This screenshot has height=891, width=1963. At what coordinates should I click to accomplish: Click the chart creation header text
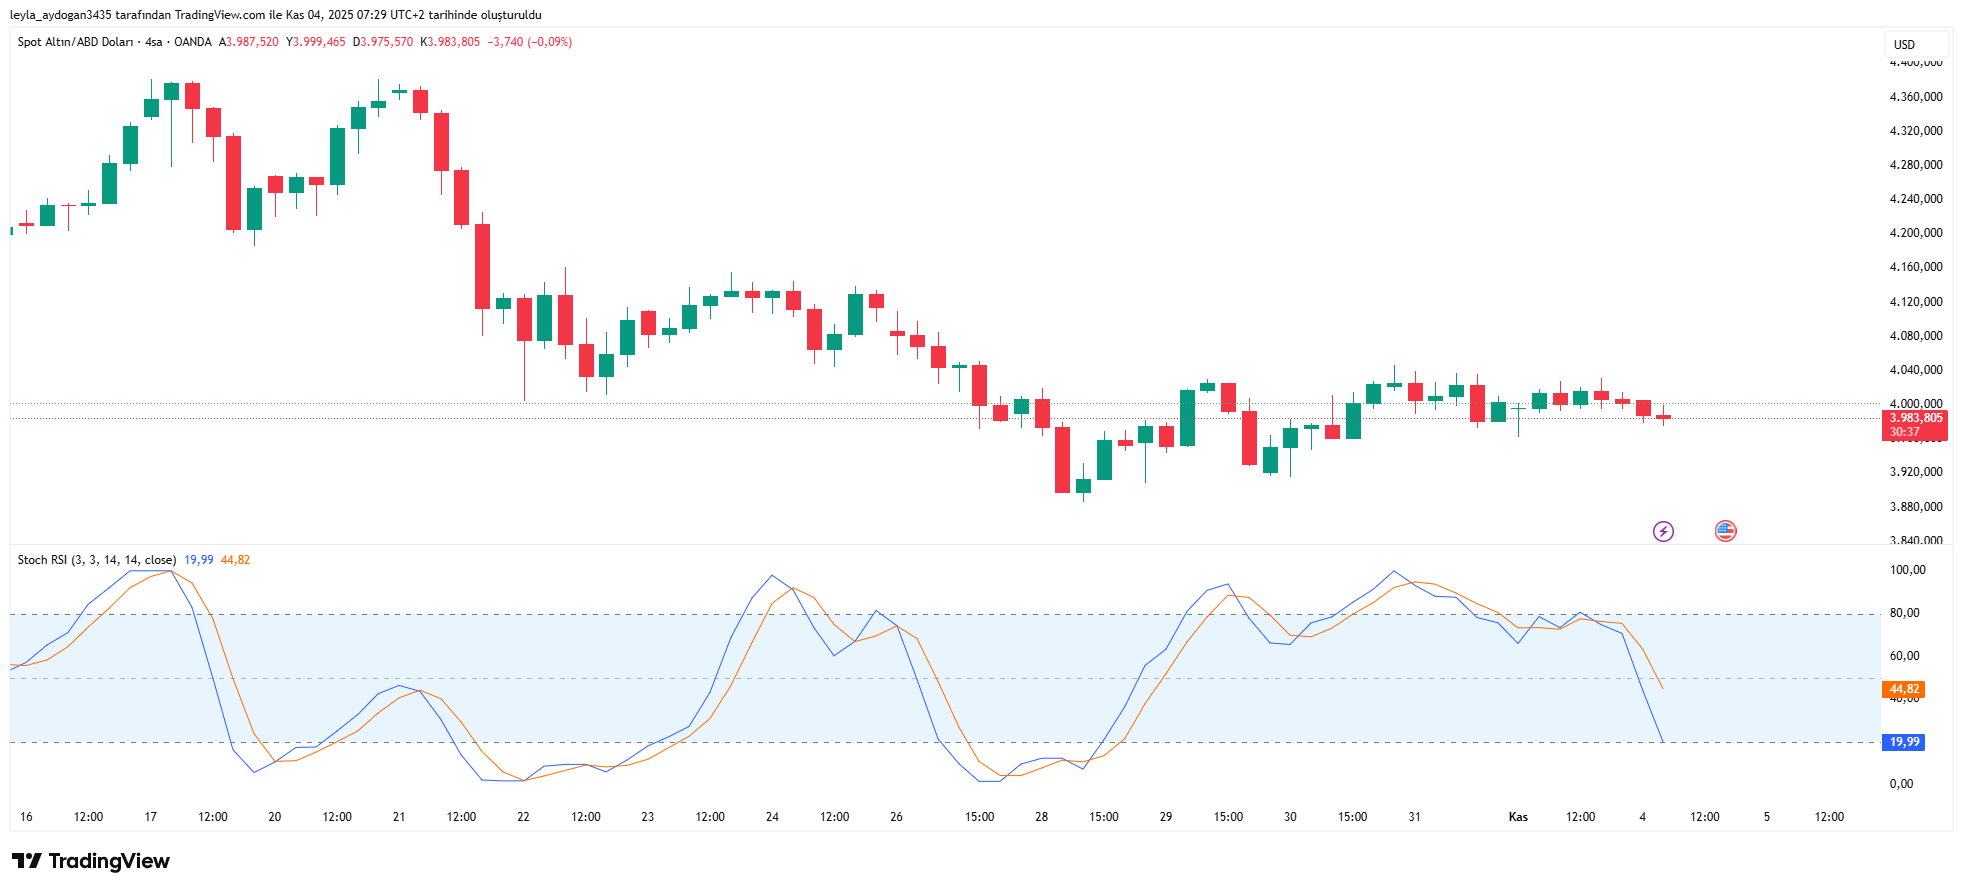(276, 15)
